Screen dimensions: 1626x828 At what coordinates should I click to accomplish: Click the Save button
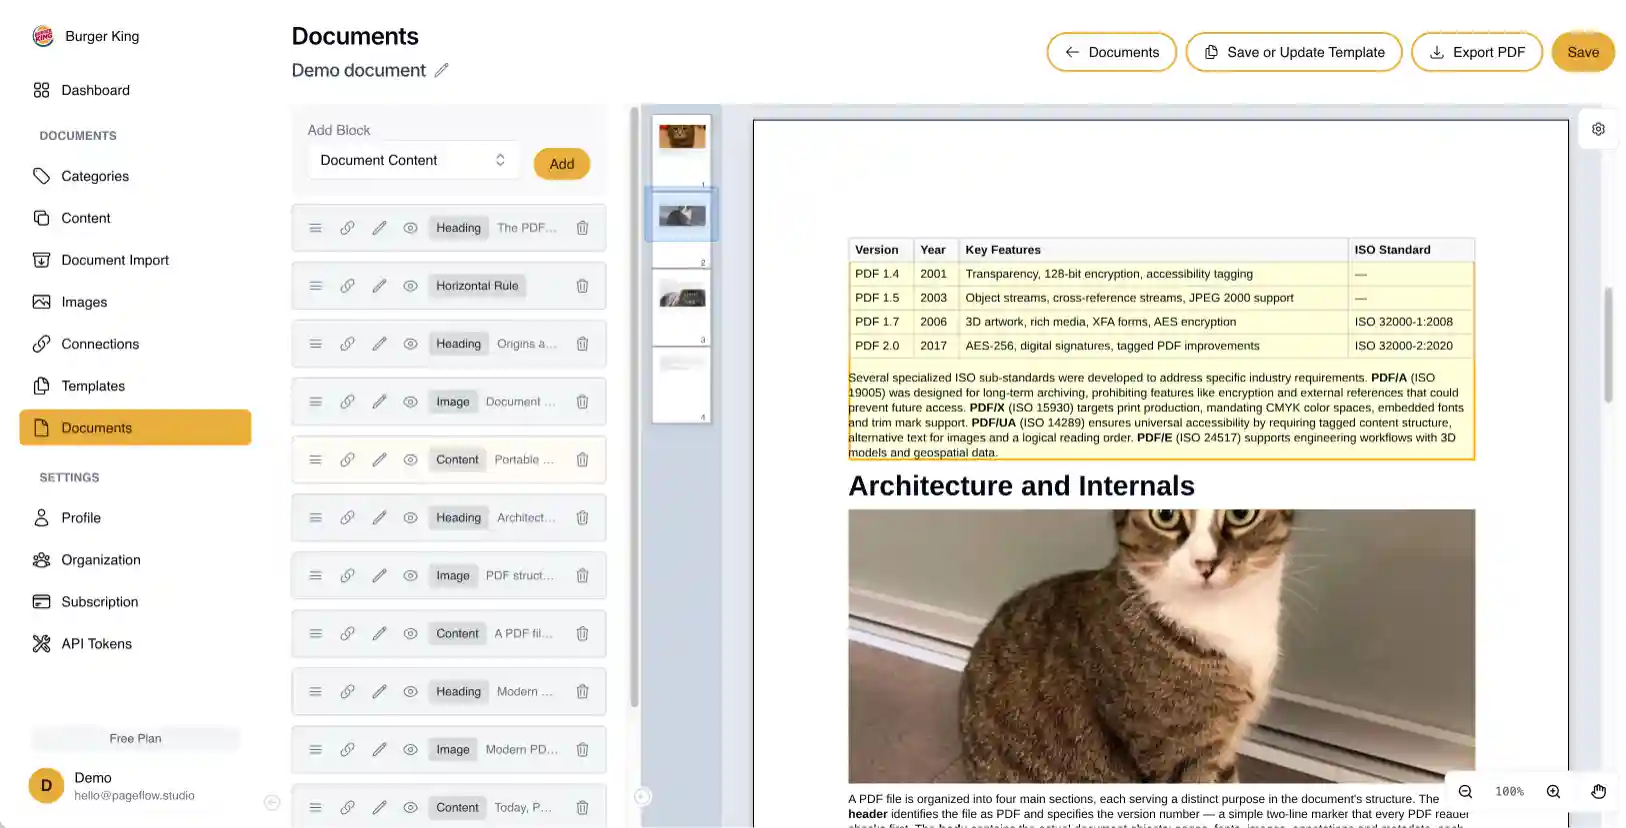(x=1583, y=52)
